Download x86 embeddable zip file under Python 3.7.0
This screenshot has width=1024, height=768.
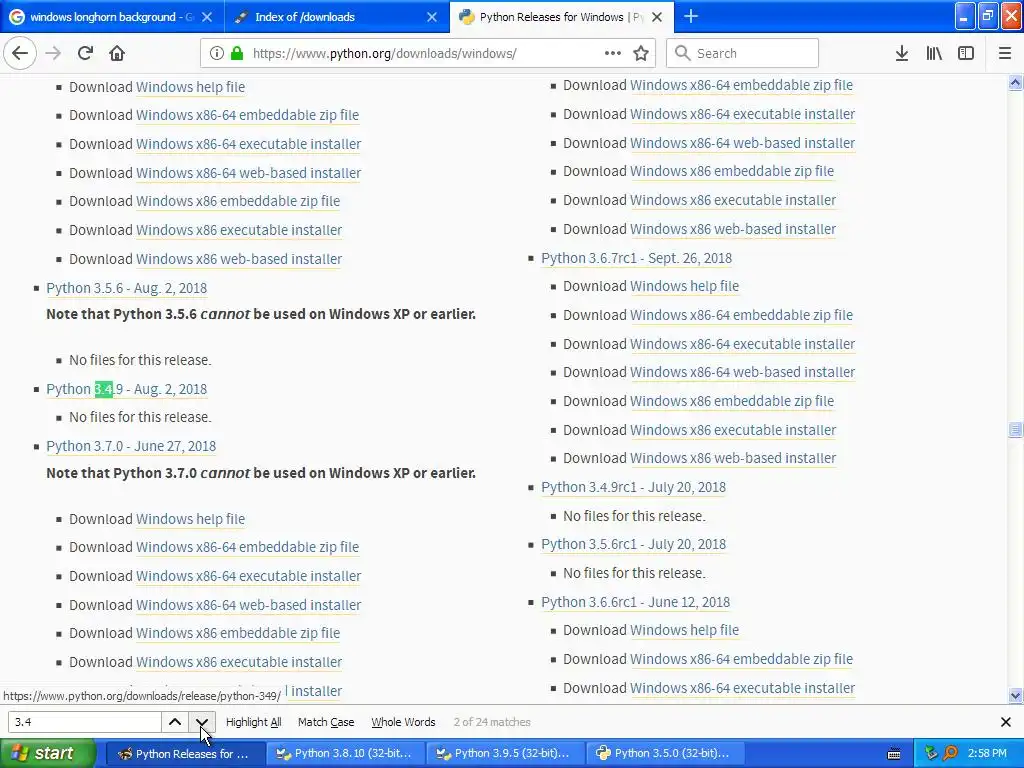(x=238, y=633)
